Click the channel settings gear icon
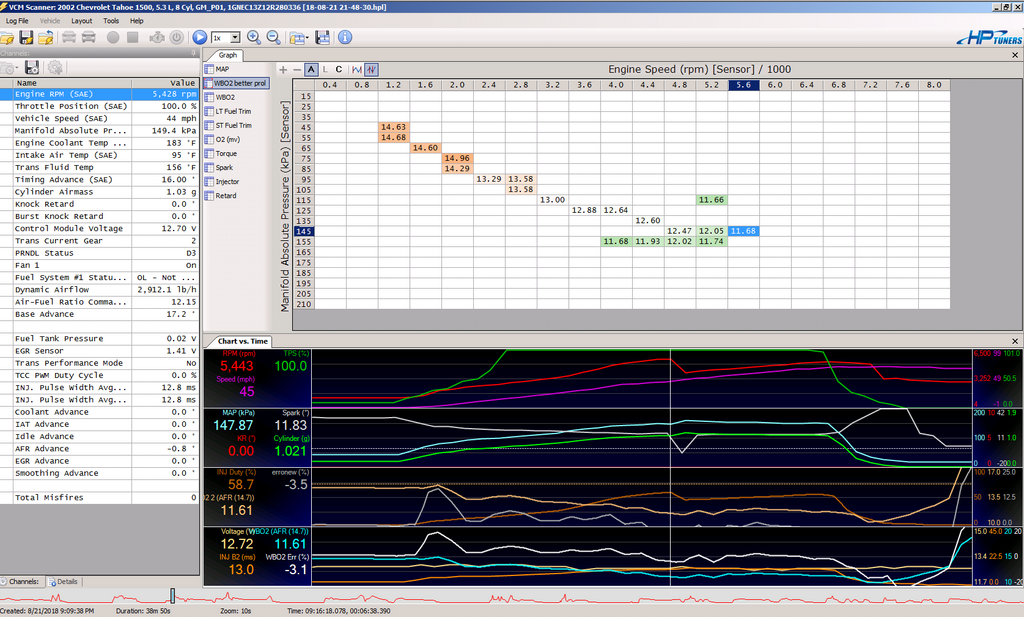 55,67
